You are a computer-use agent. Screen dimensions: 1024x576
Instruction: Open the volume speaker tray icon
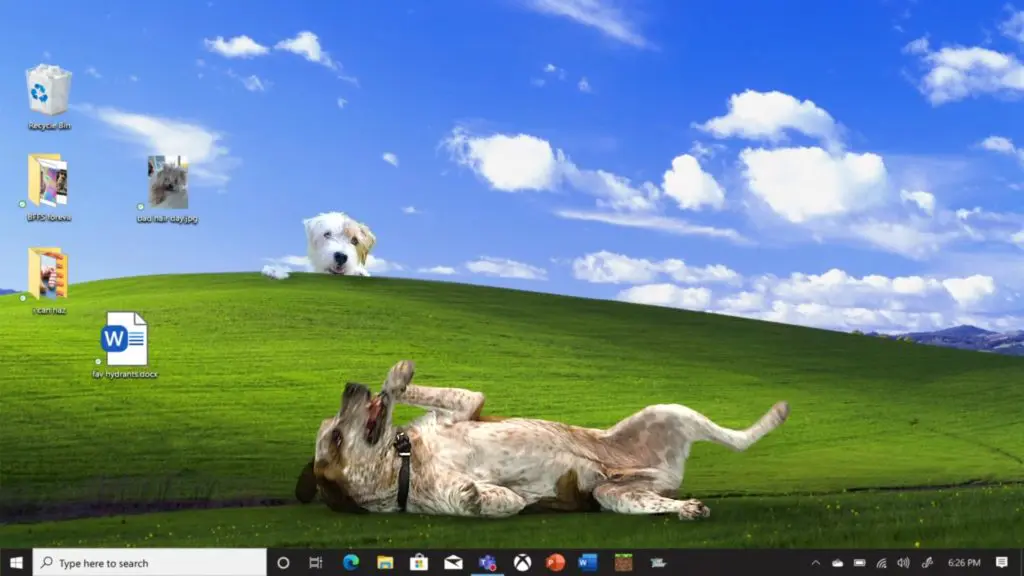pyautogui.click(x=904, y=562)
